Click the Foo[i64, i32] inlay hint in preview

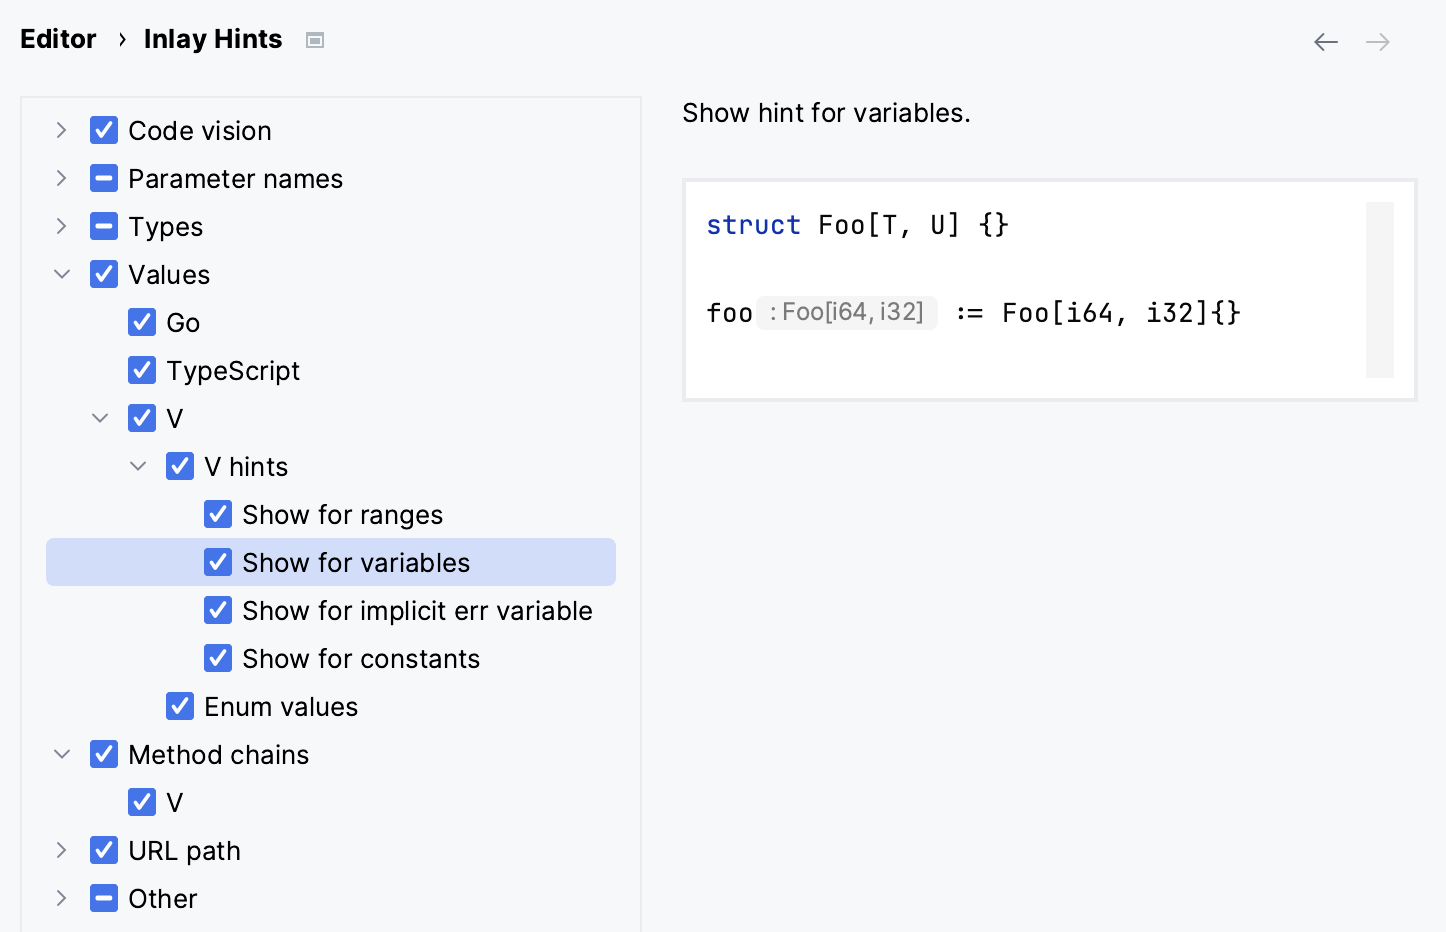pos(847,313)
